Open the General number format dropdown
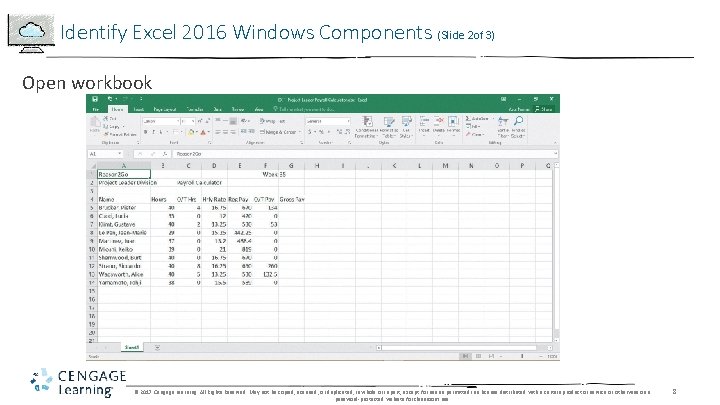Screen dimensions: 720x405 (328, 121)
